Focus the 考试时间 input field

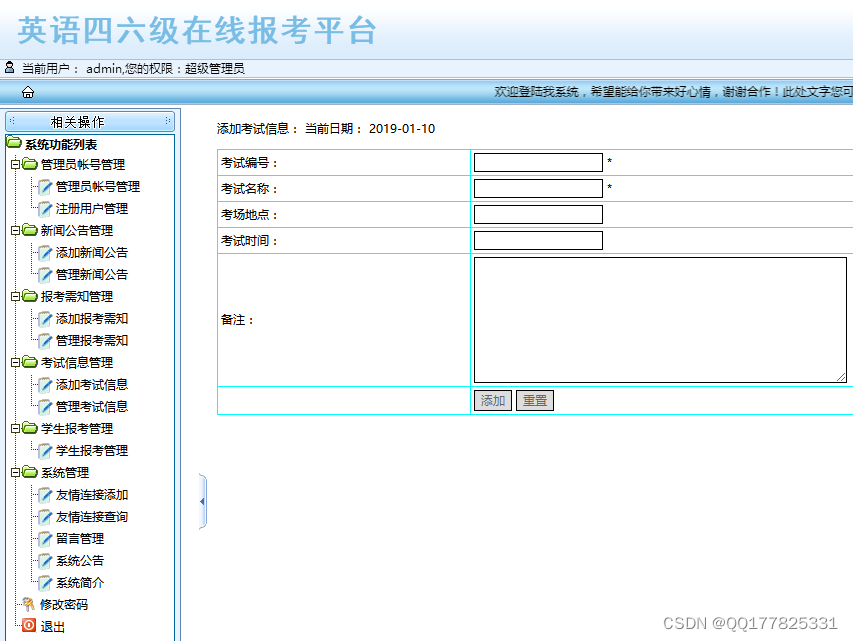click(x=538, y=241)
